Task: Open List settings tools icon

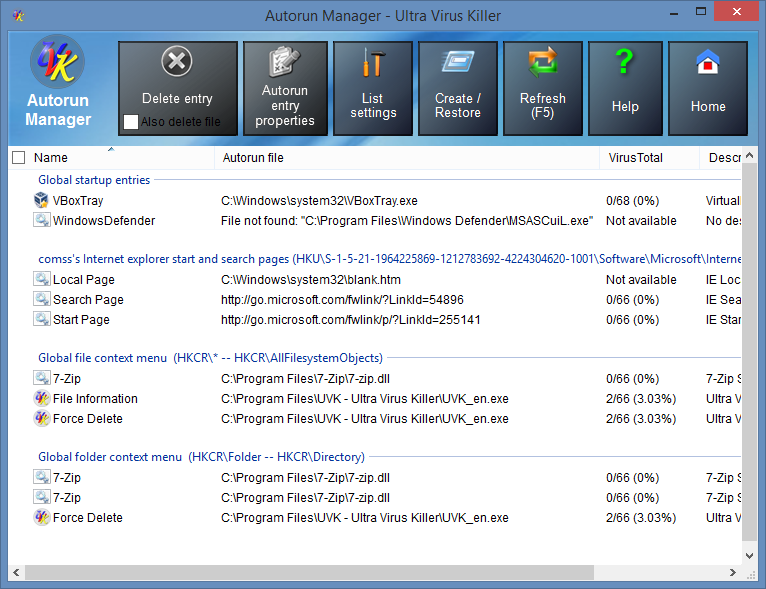Action: point(373,62)
